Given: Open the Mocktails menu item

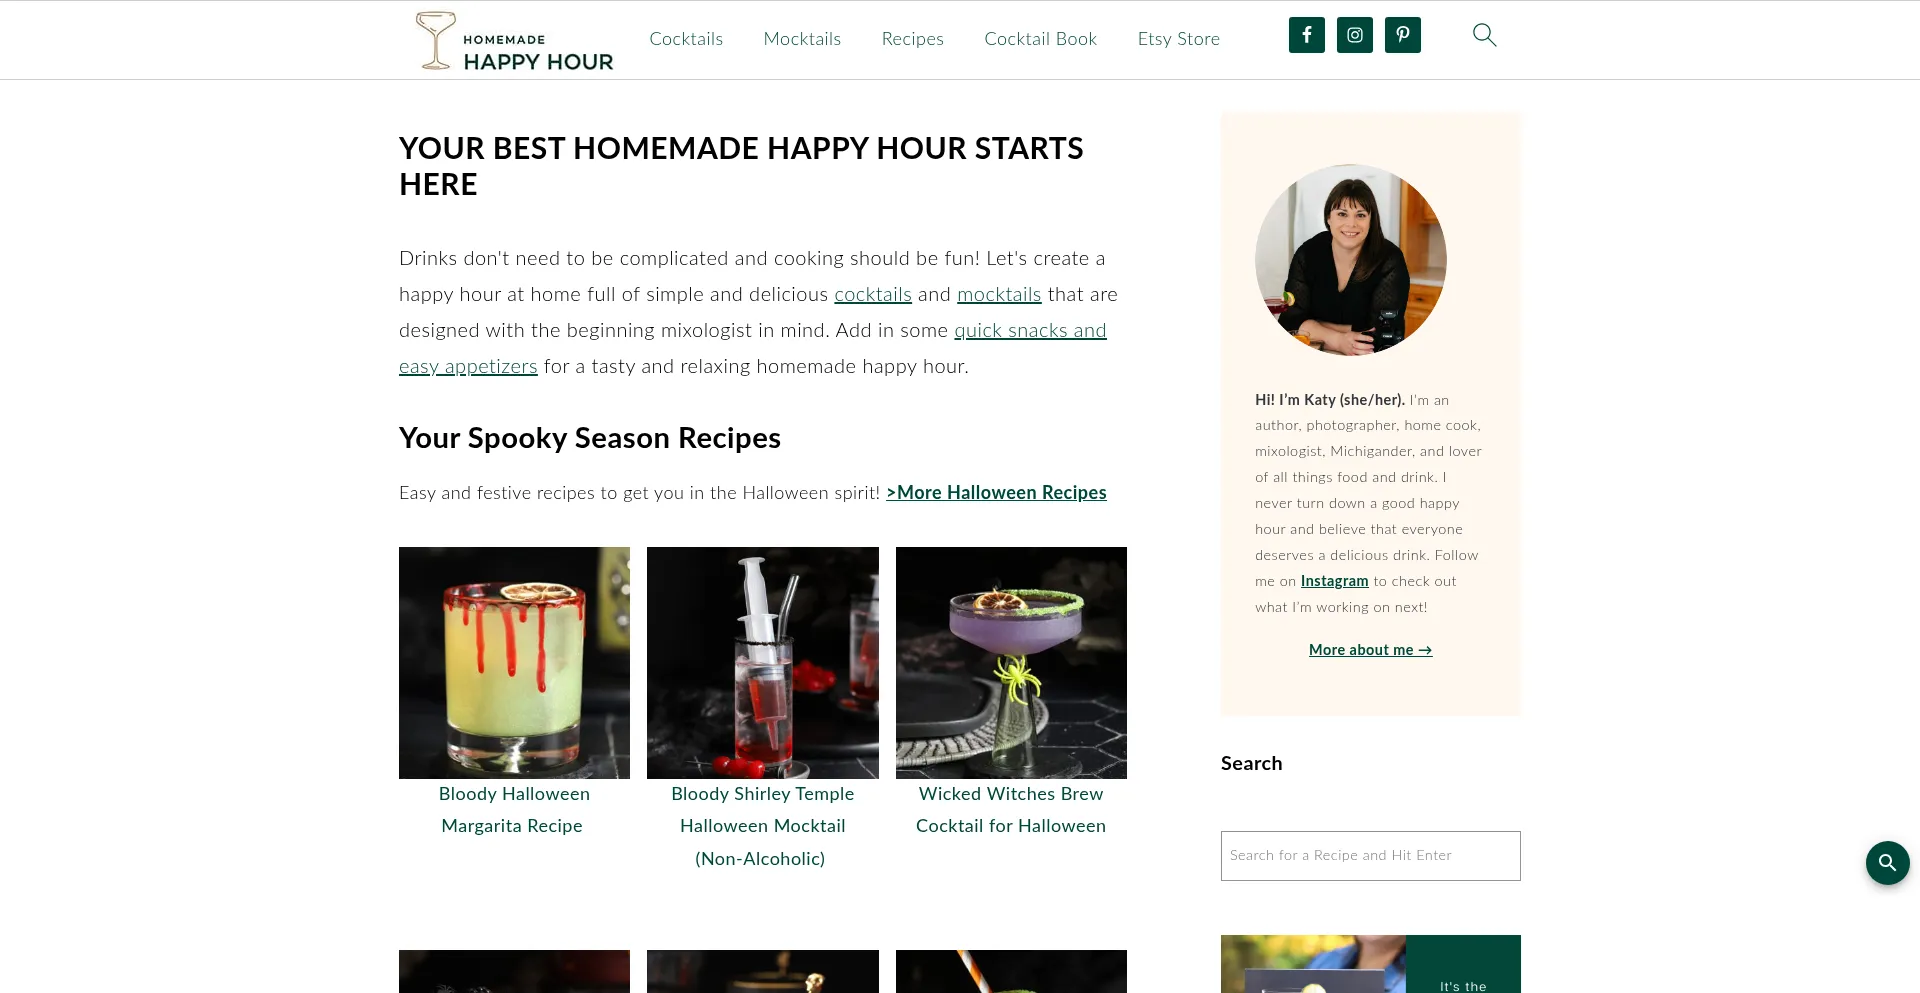Looking at the screenshot, I should 802,39.
